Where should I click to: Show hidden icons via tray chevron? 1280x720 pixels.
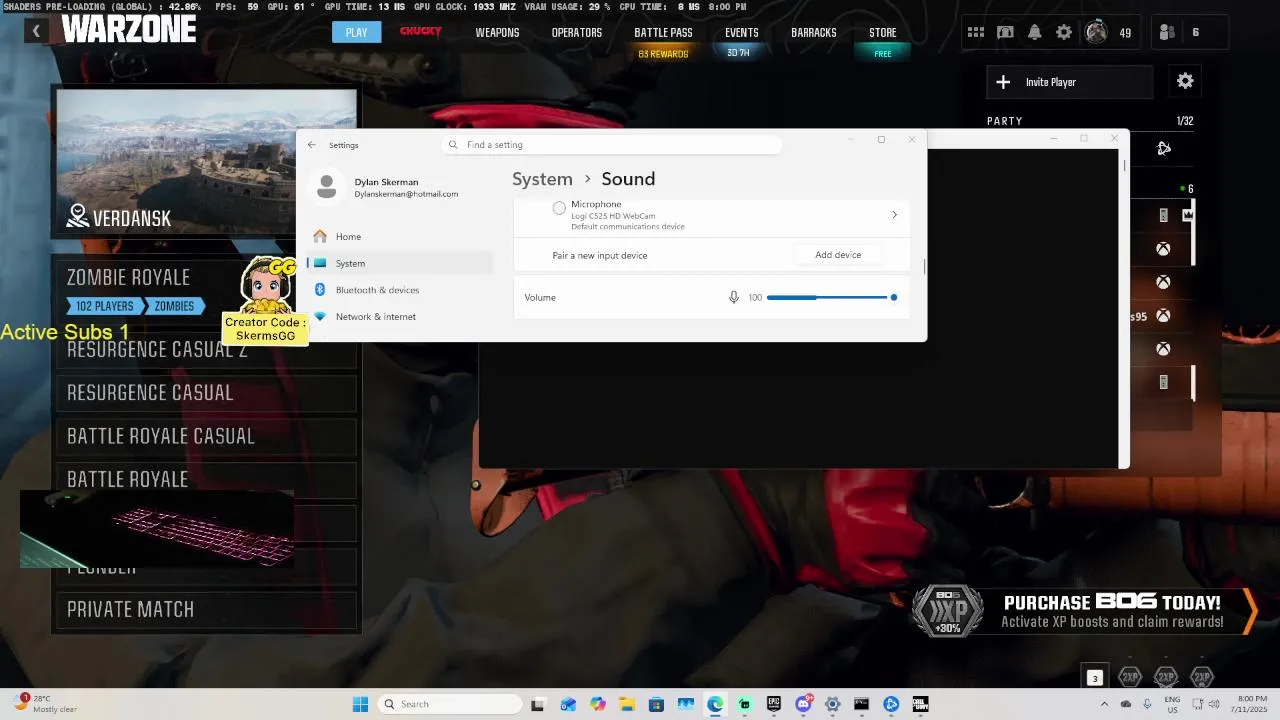(x=1105, y=704)
